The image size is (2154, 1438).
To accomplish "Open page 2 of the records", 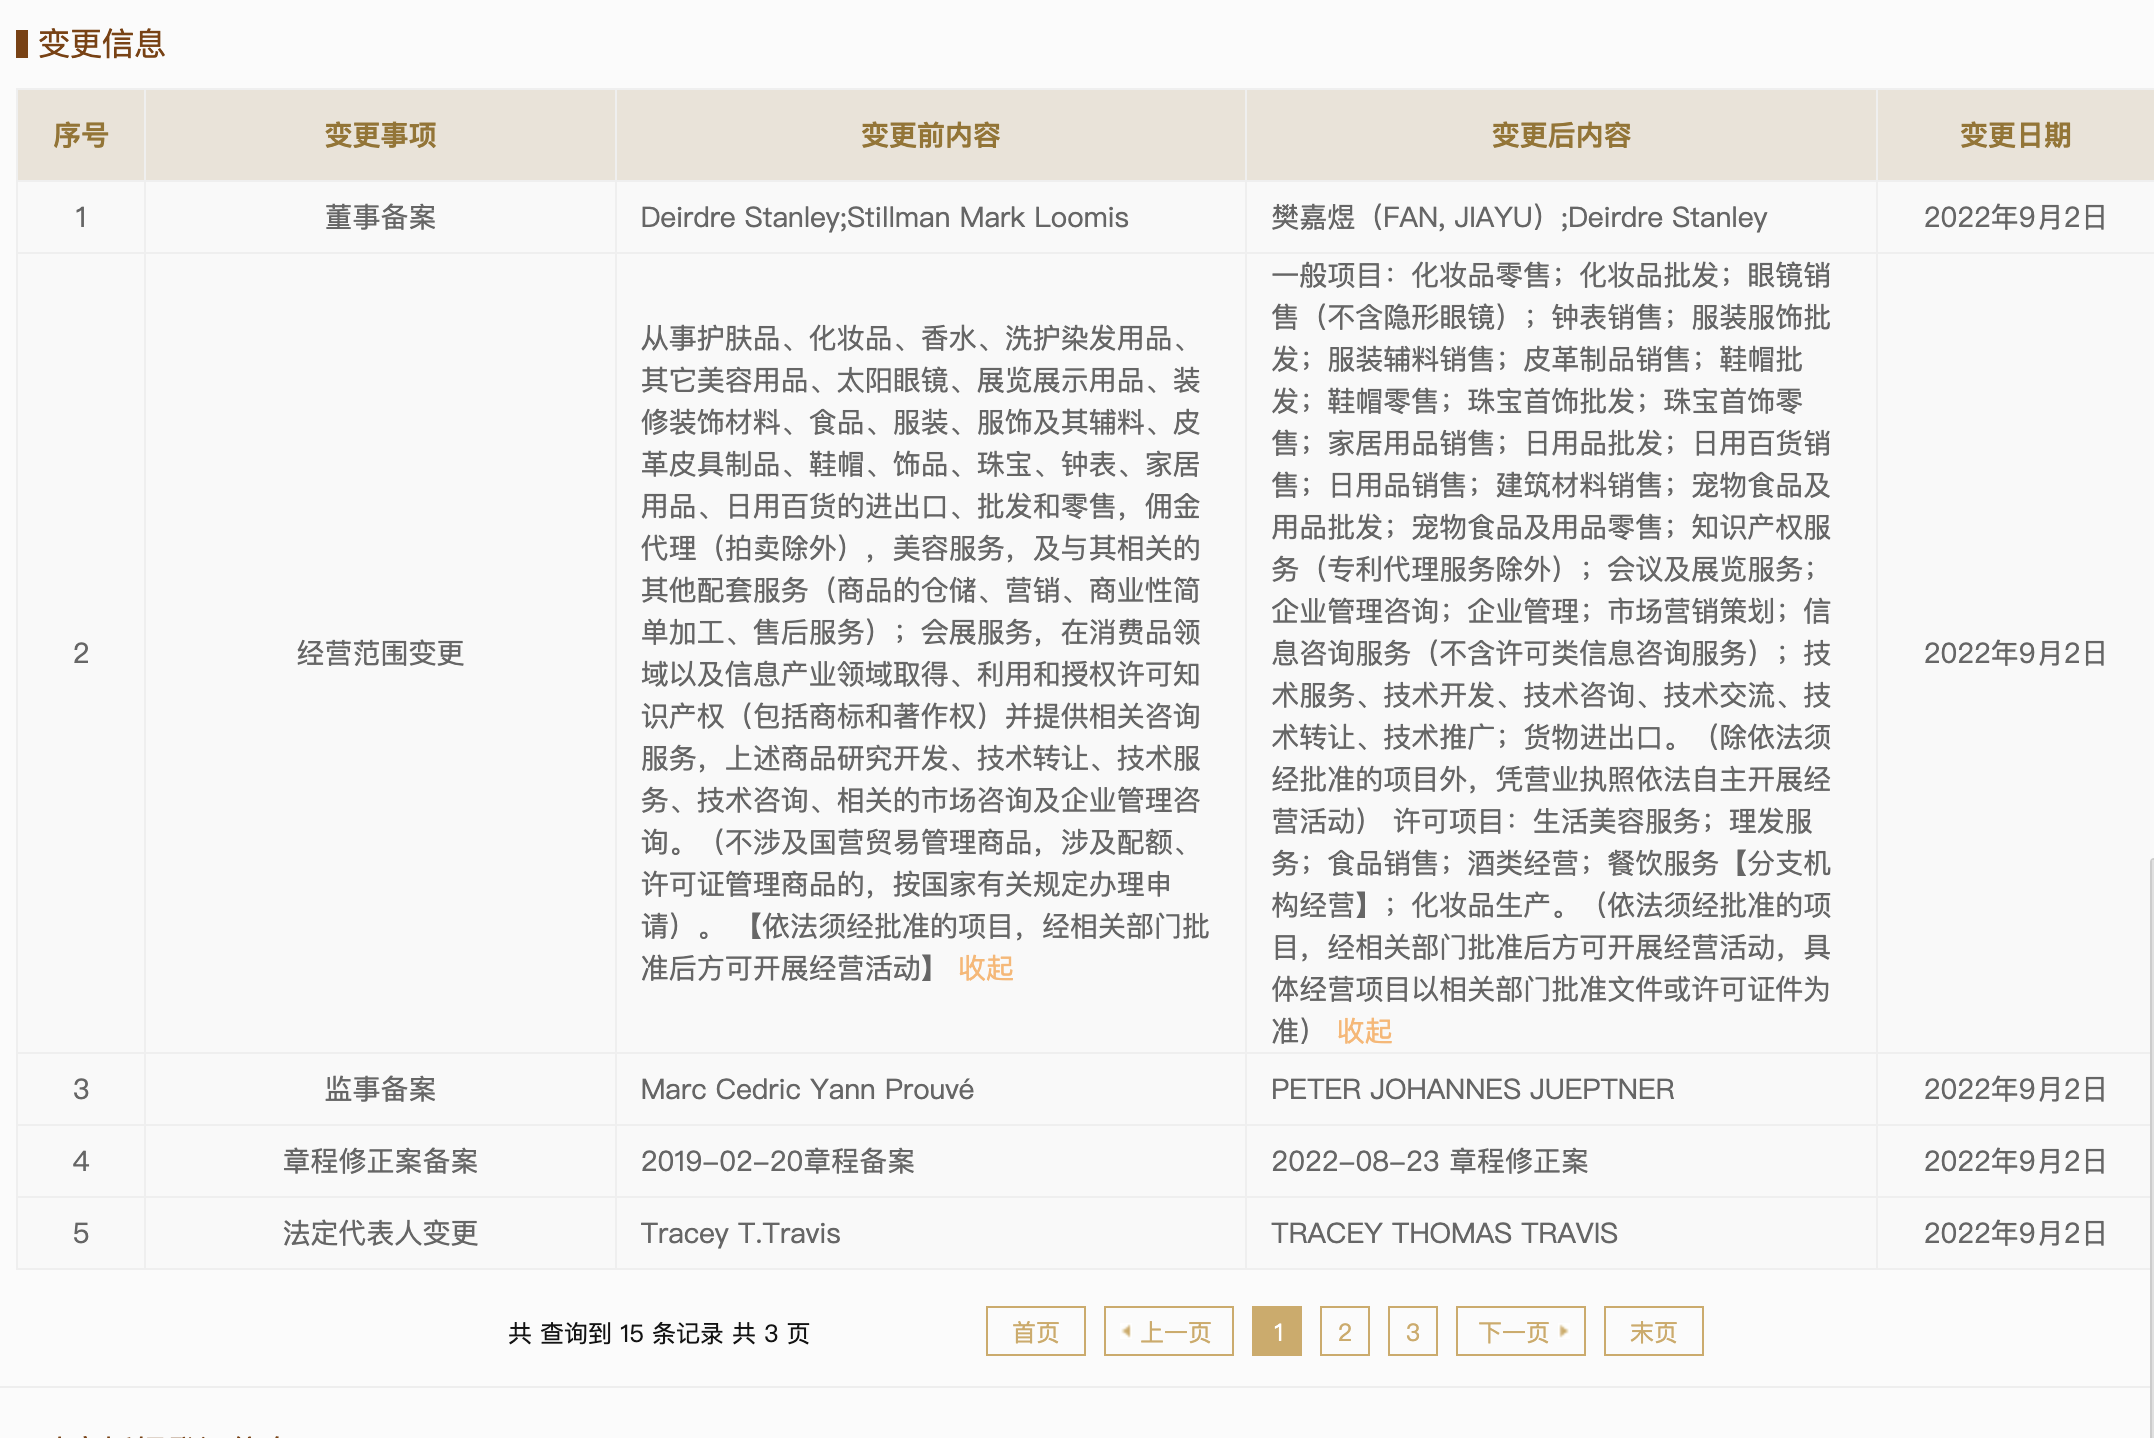I will (1345, 1331).
